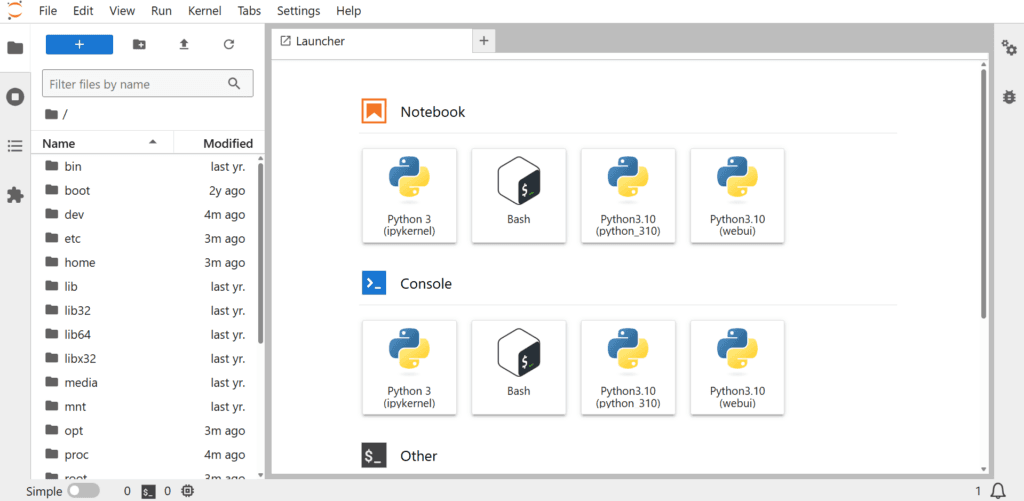Toggle the Simple interface mode switch

(x=83, y=491)
